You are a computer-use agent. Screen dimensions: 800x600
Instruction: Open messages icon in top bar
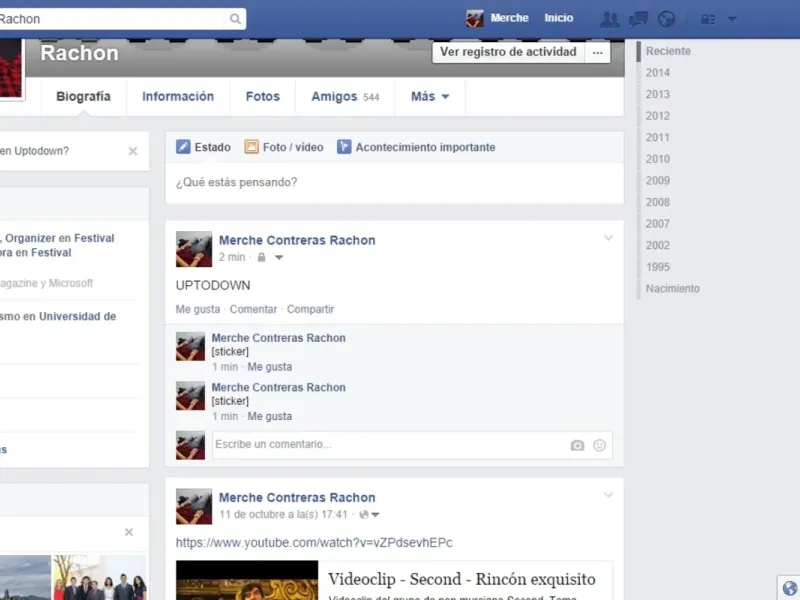click(x=638, y=19)
